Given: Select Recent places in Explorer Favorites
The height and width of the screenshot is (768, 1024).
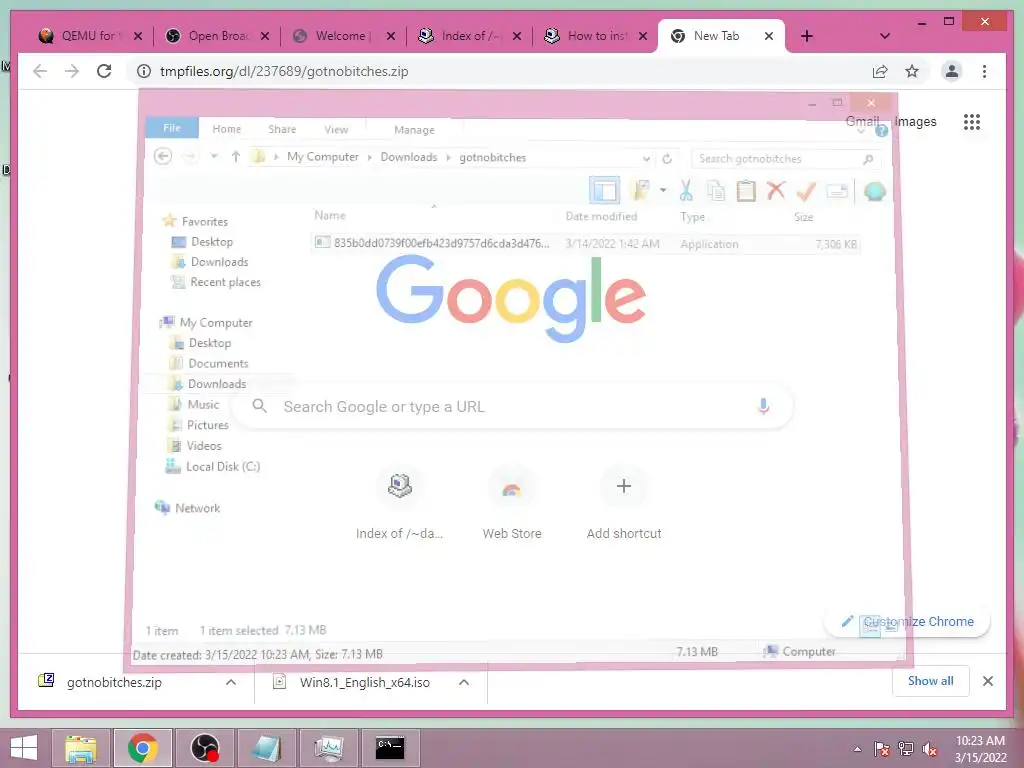Looking at the screenshot, I should (225, 282).
